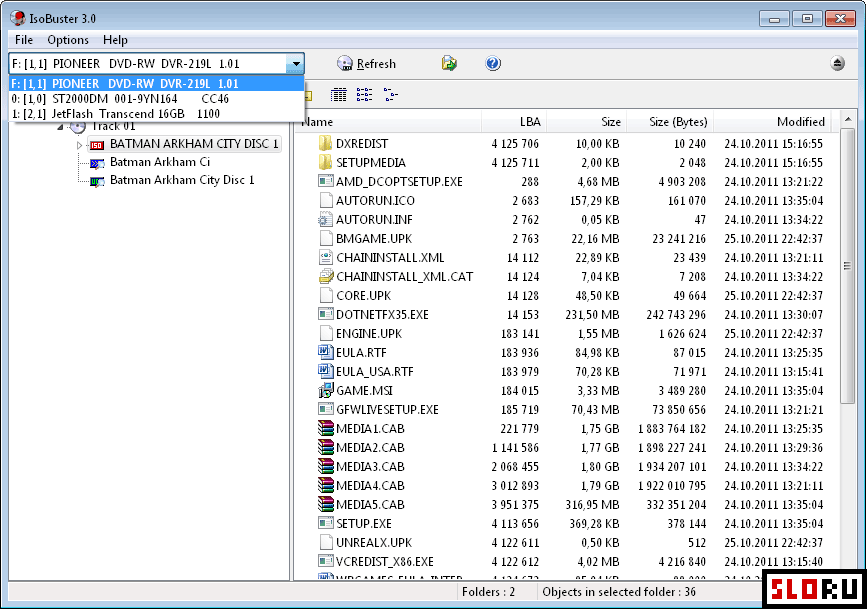Select the AUTORUN.ICO file name

375,200
